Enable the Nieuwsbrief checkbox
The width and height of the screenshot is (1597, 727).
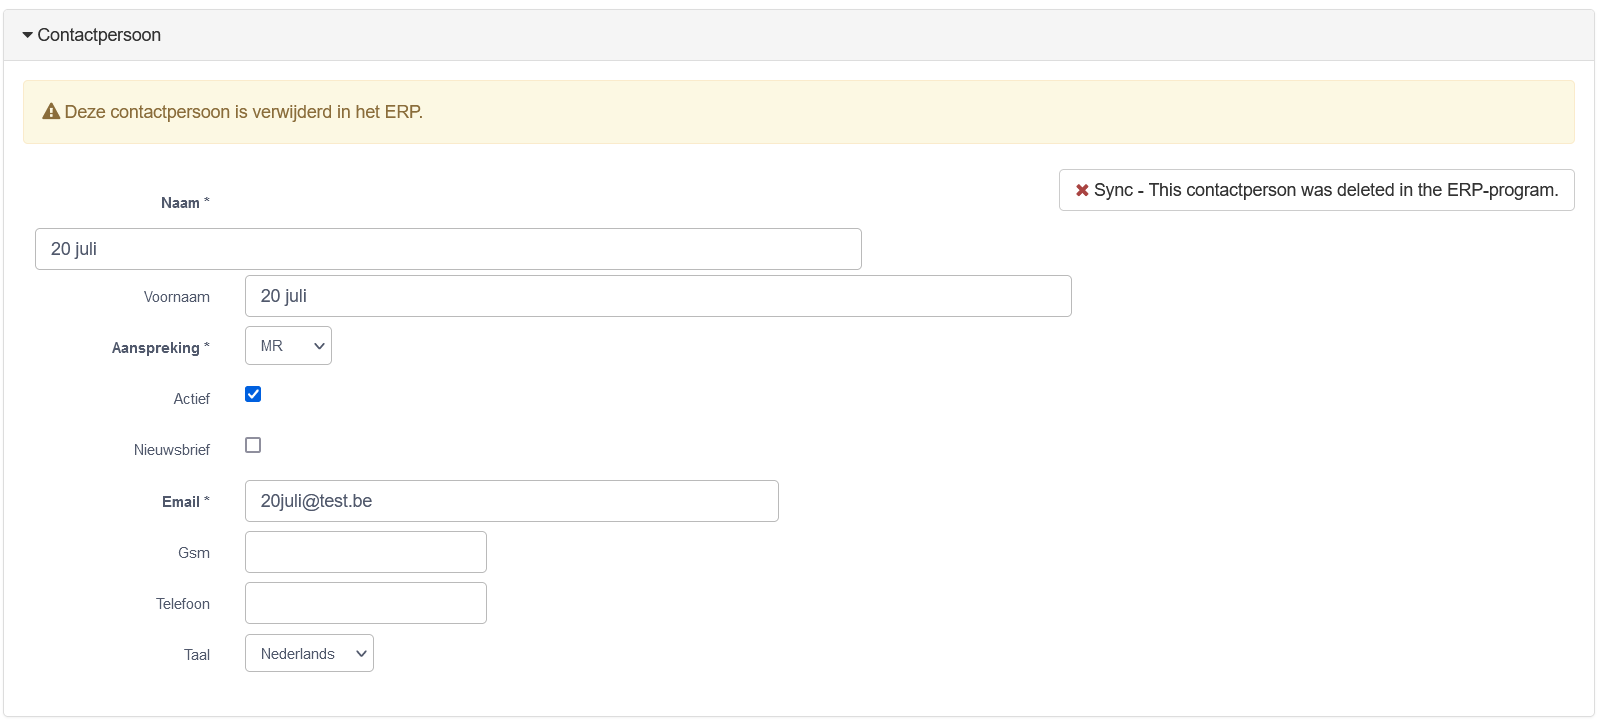[x=253, y=445]
